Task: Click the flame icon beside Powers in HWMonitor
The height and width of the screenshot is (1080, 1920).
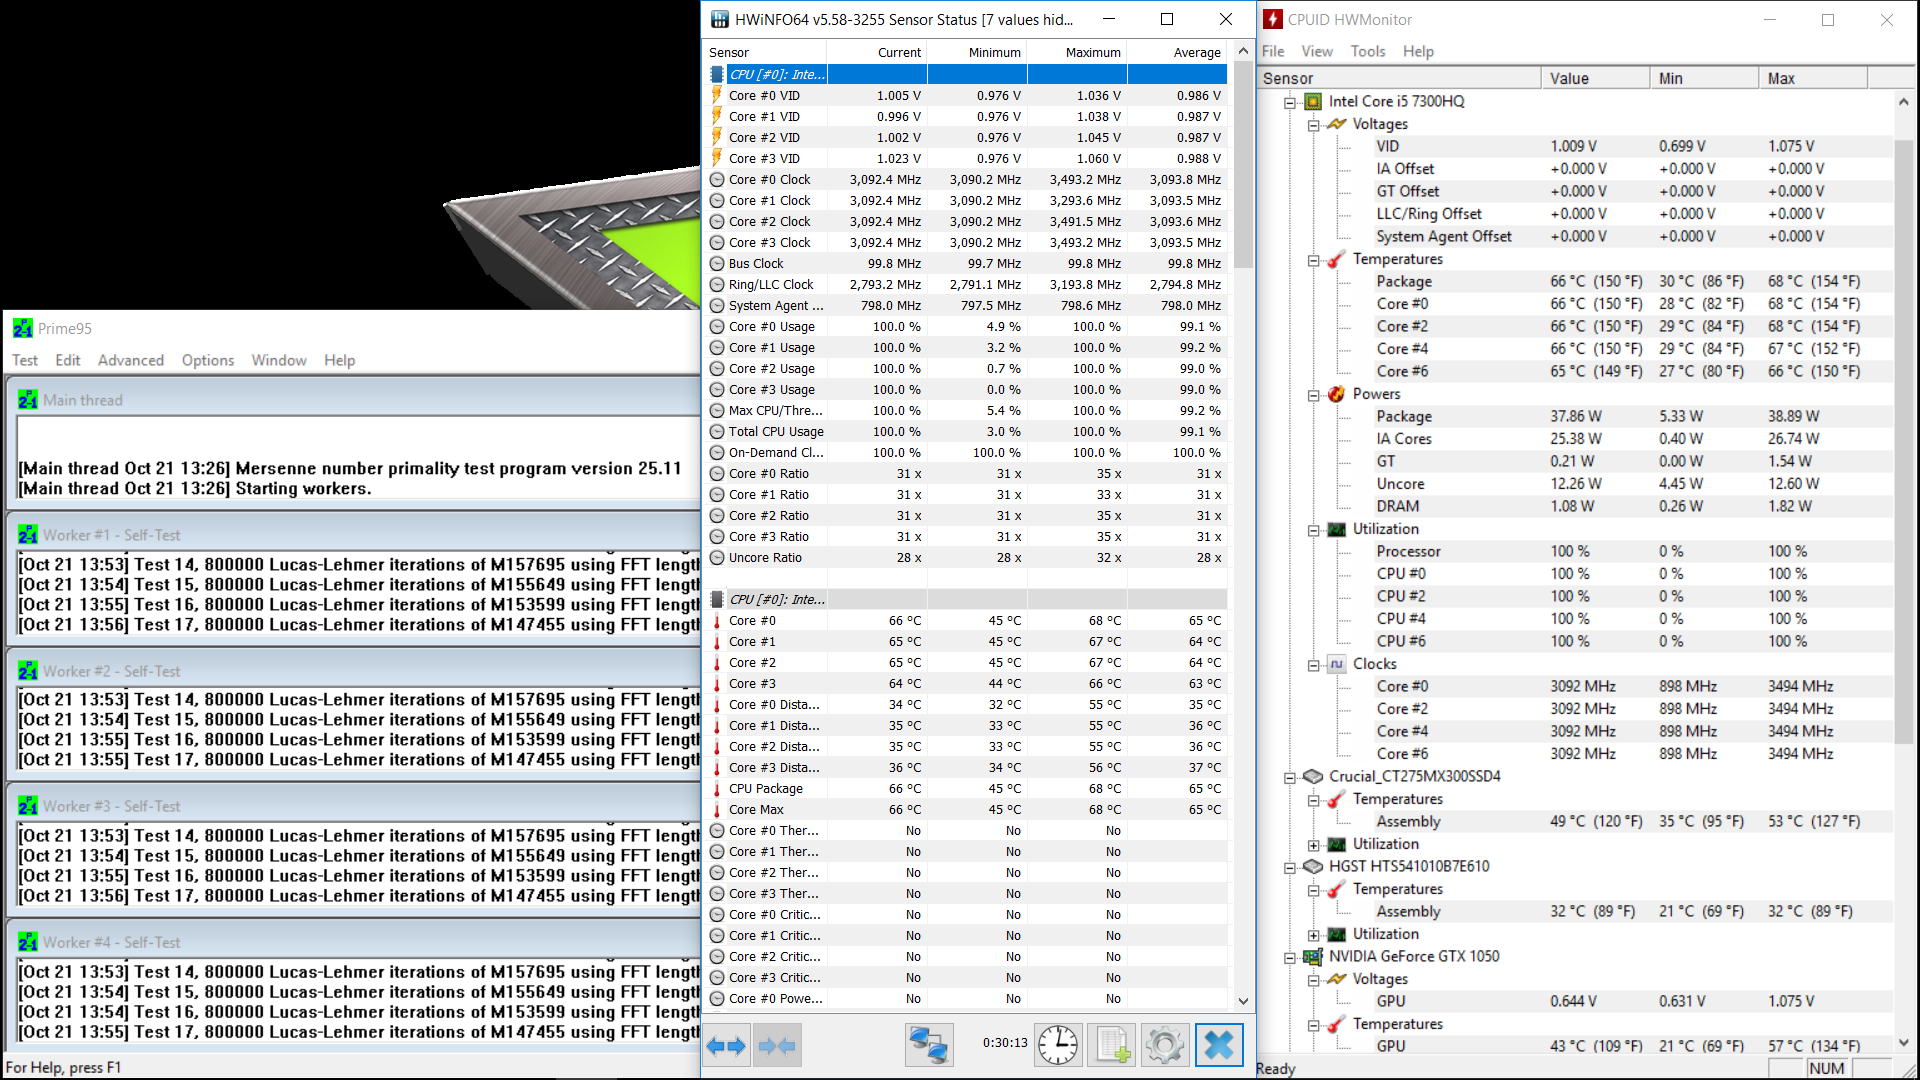Action: pos(1336,394)
